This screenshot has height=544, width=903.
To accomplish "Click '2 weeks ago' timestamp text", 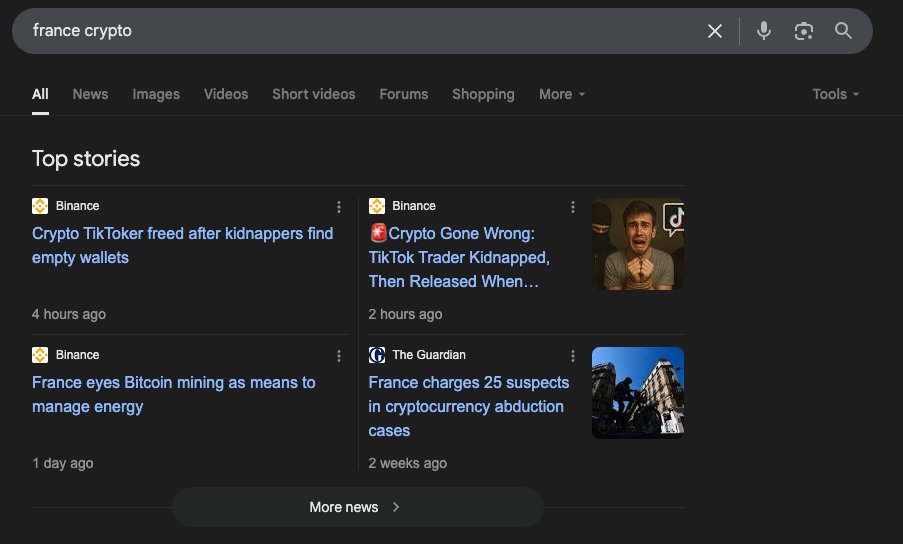I will pyautogui.click(x=408, y=463).
